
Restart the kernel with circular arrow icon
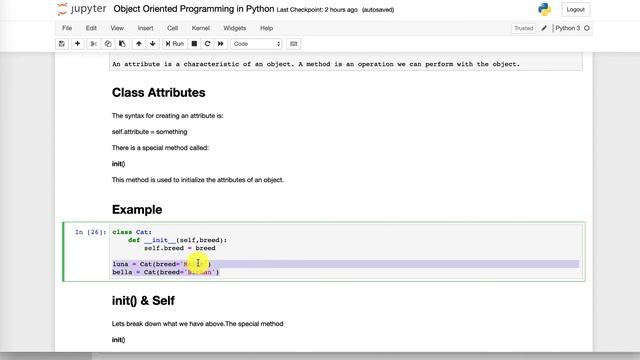[207, 44]
